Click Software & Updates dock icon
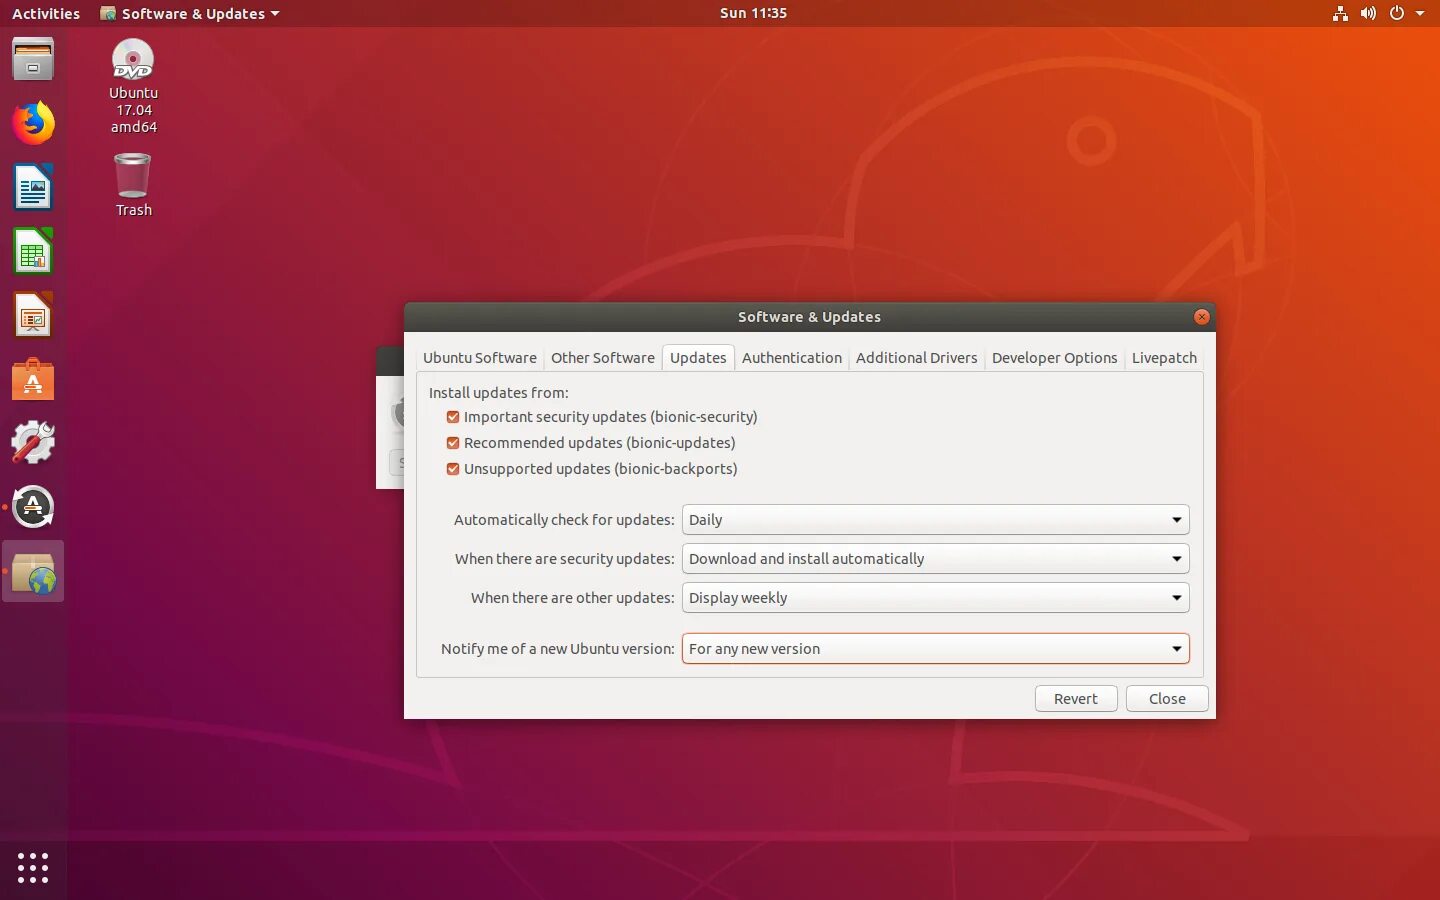 click(x=33, y=572)
